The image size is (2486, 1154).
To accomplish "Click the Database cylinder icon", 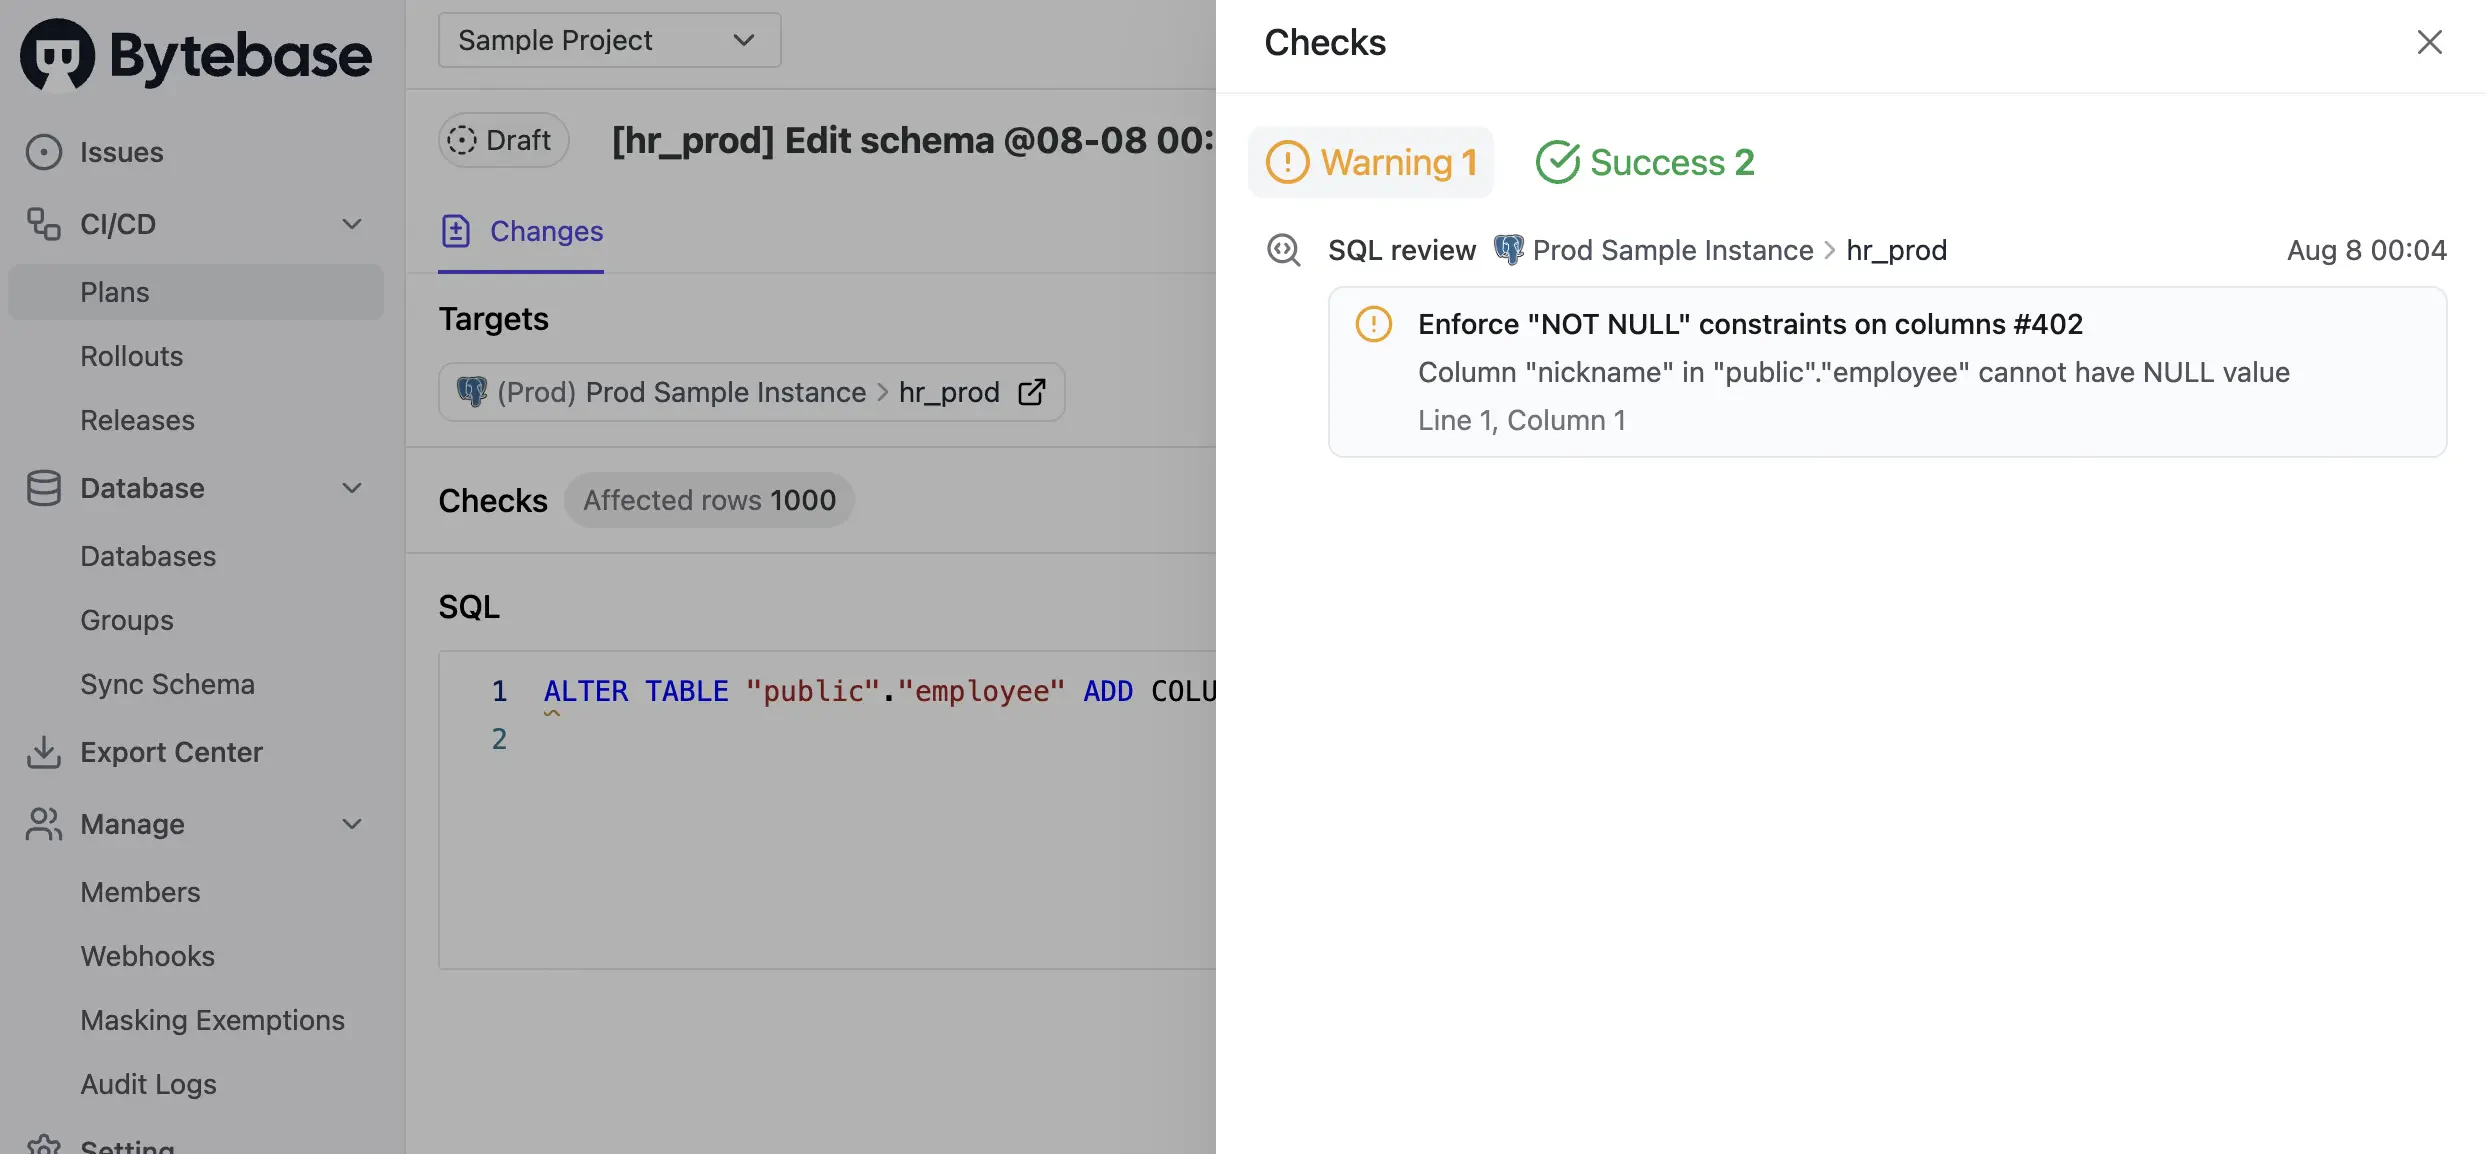I will 44,488.
